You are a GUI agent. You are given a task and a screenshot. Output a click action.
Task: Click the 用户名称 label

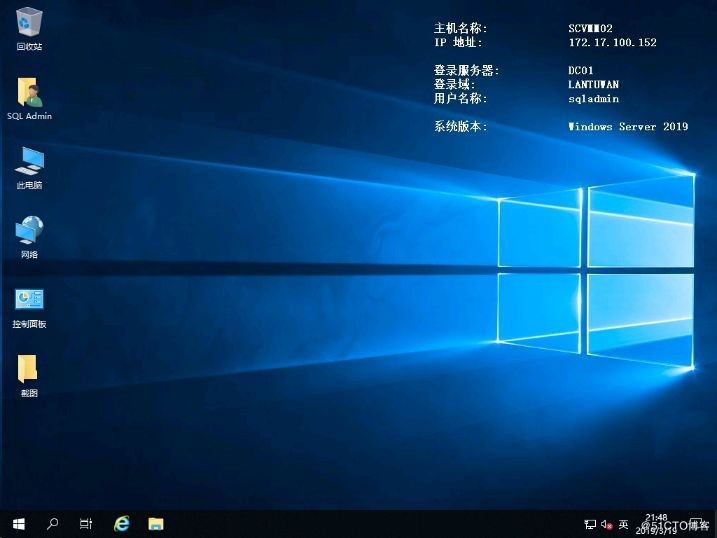pos(460,98)
